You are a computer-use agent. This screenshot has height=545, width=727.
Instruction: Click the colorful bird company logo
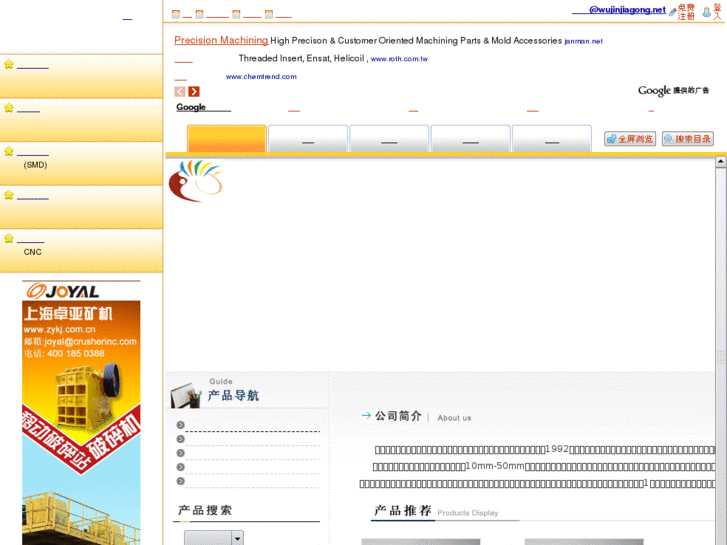point(196,180)
